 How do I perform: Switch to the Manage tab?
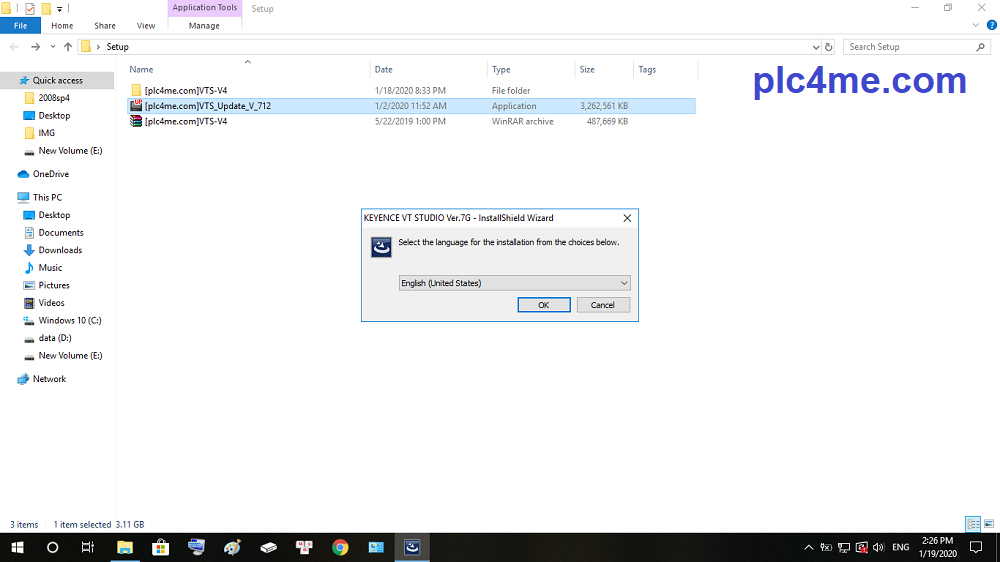204,26
